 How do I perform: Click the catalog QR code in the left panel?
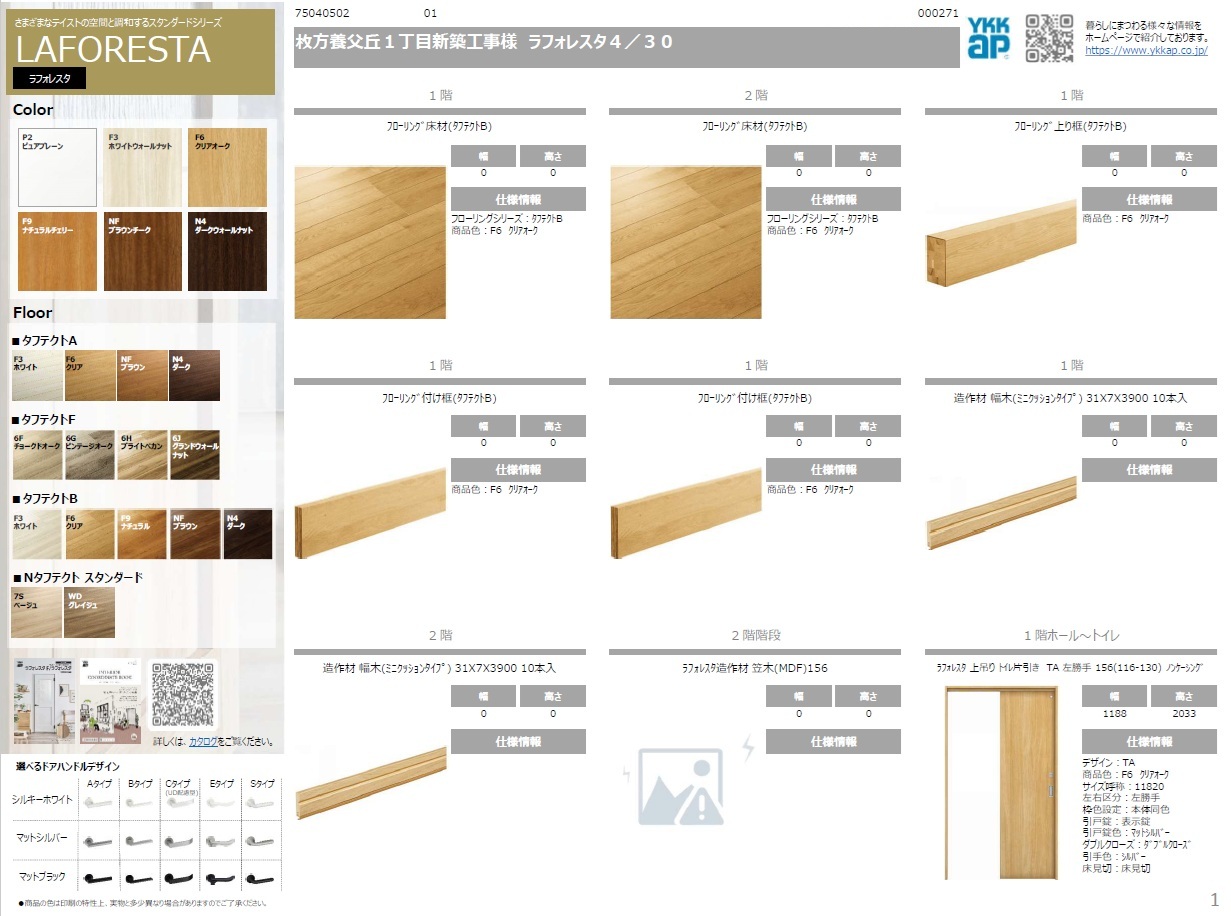[184, 693]
